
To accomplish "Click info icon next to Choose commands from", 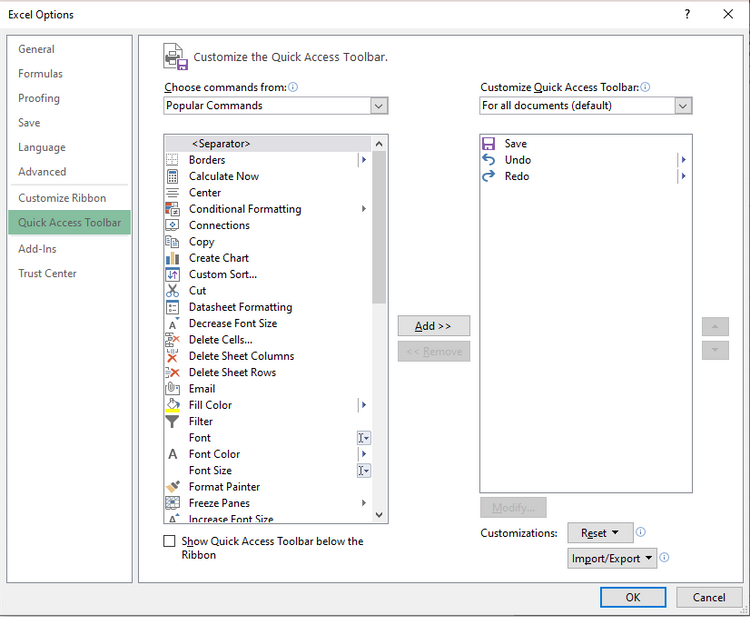I will coord(293,87).
